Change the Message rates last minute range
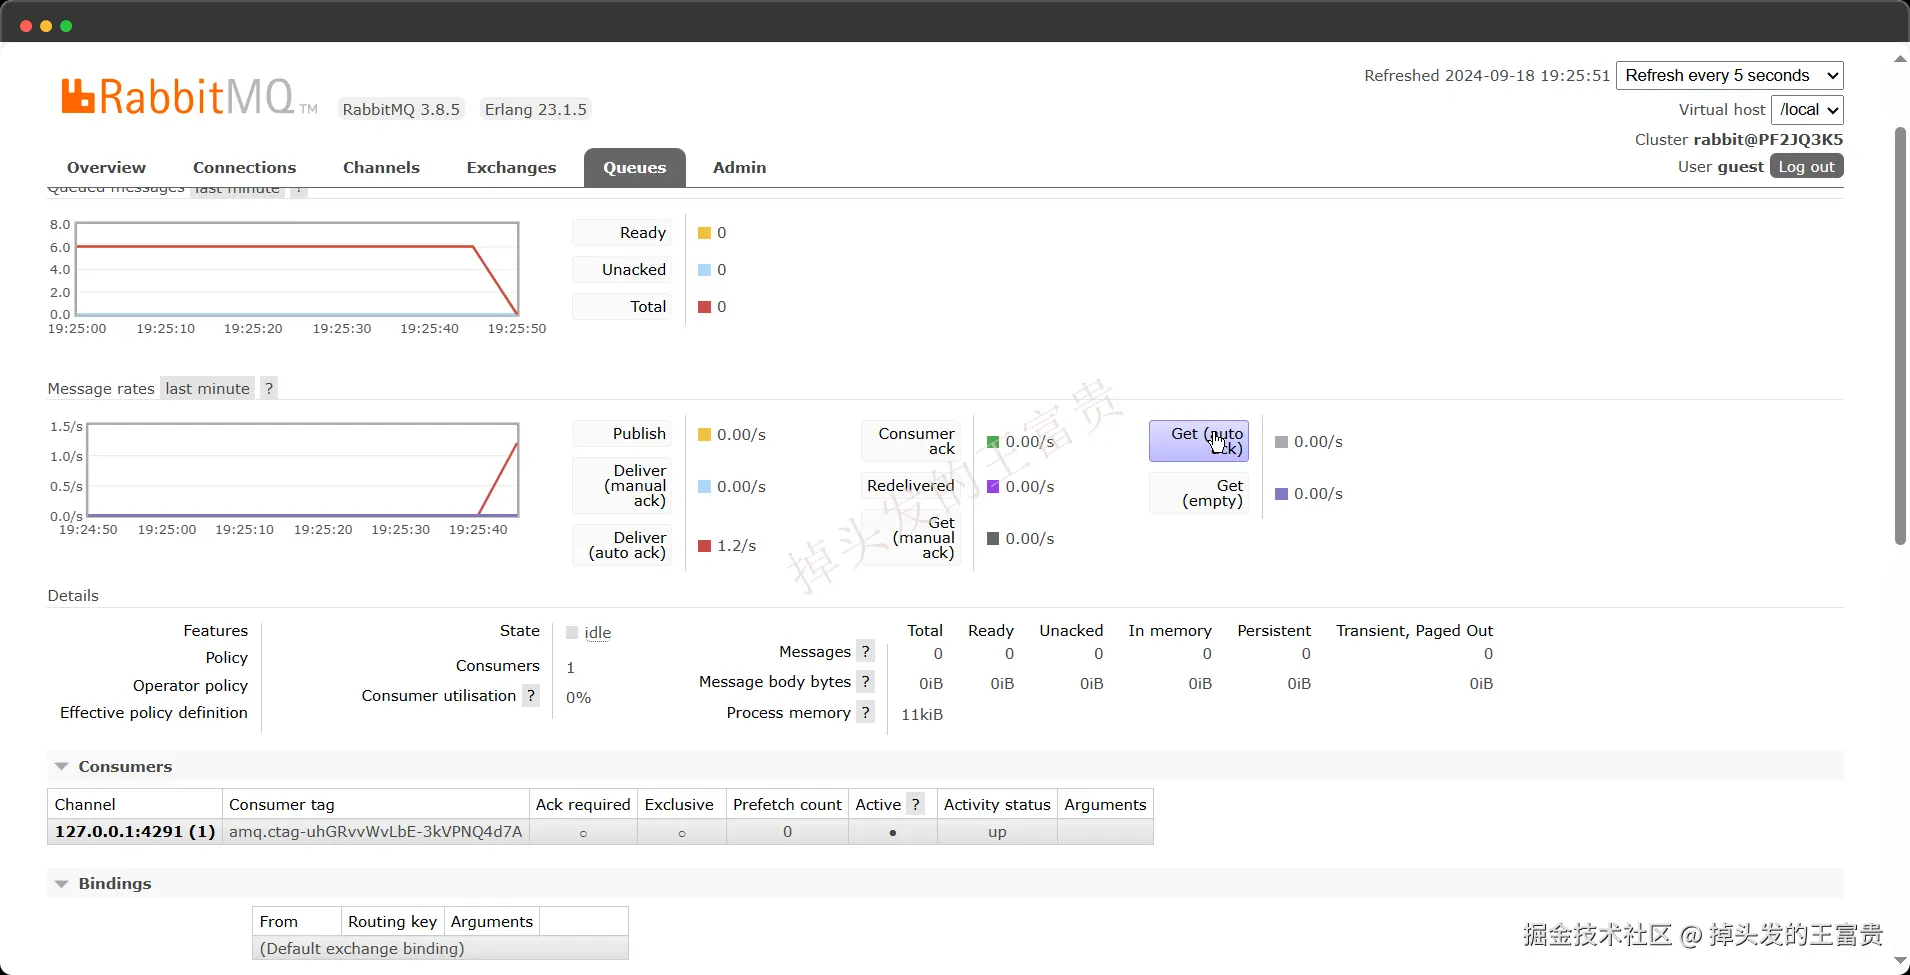The height and width of the screenshot is (975, 1910). [x=207, y=389]
